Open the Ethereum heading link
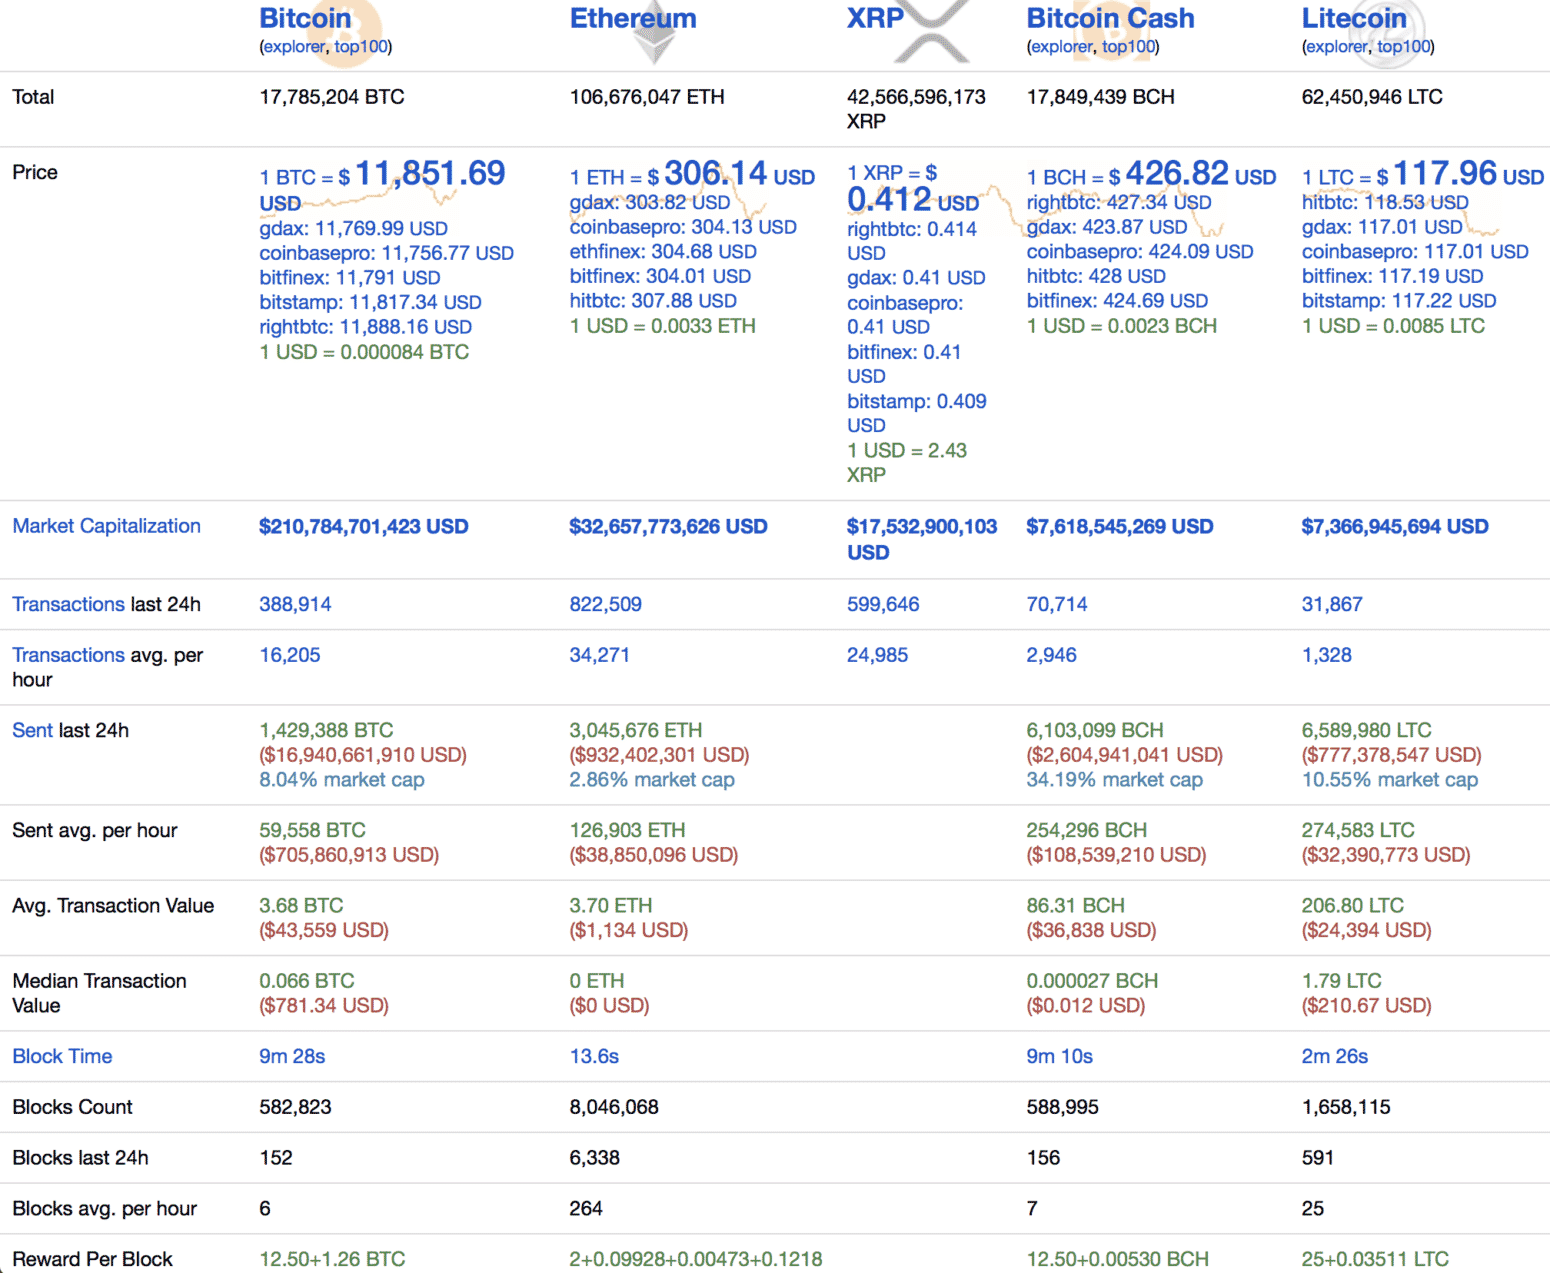Image resolution: width=1550 pixels, height=1273 pixels. point(633,18)
